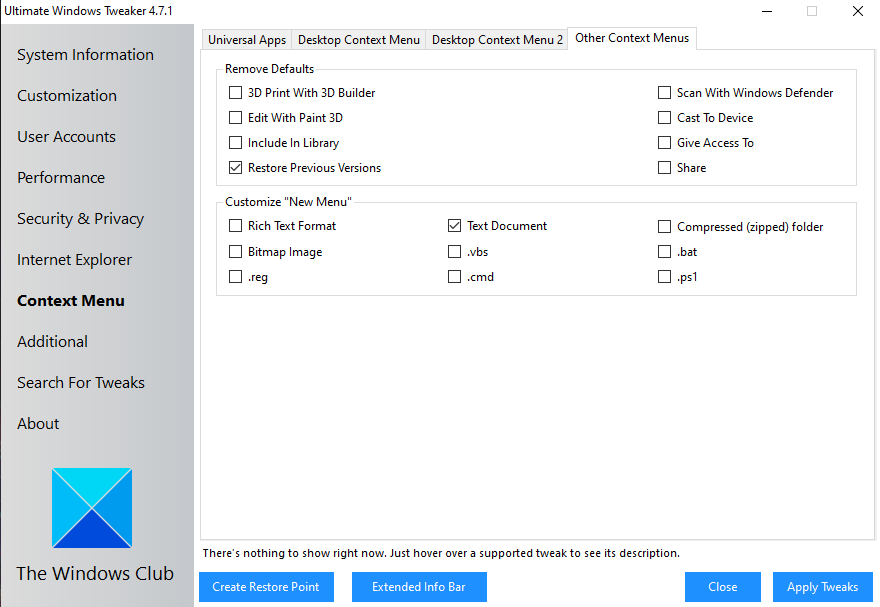
Task: Go to Customization section
Action: 67,95
